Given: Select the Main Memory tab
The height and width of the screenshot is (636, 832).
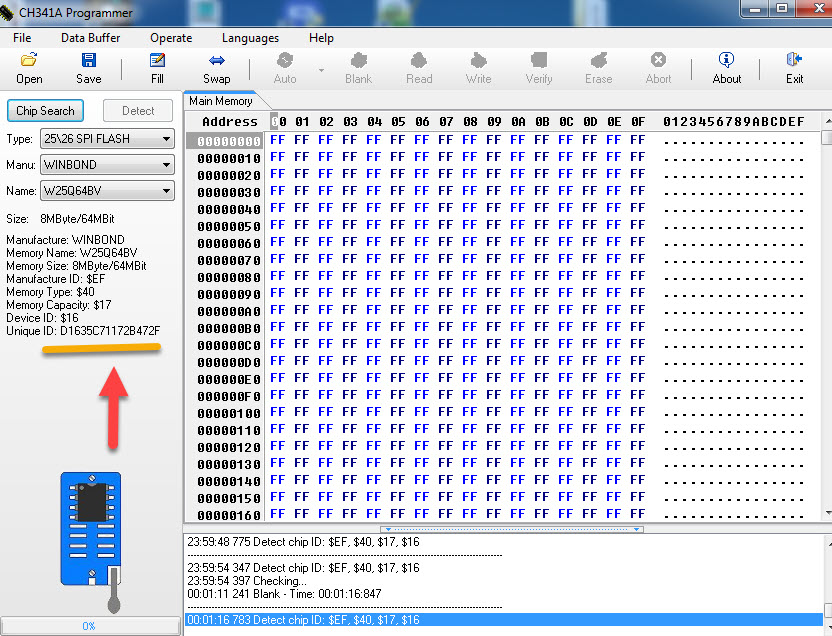Looking at the screenshot, I should 221,101.
